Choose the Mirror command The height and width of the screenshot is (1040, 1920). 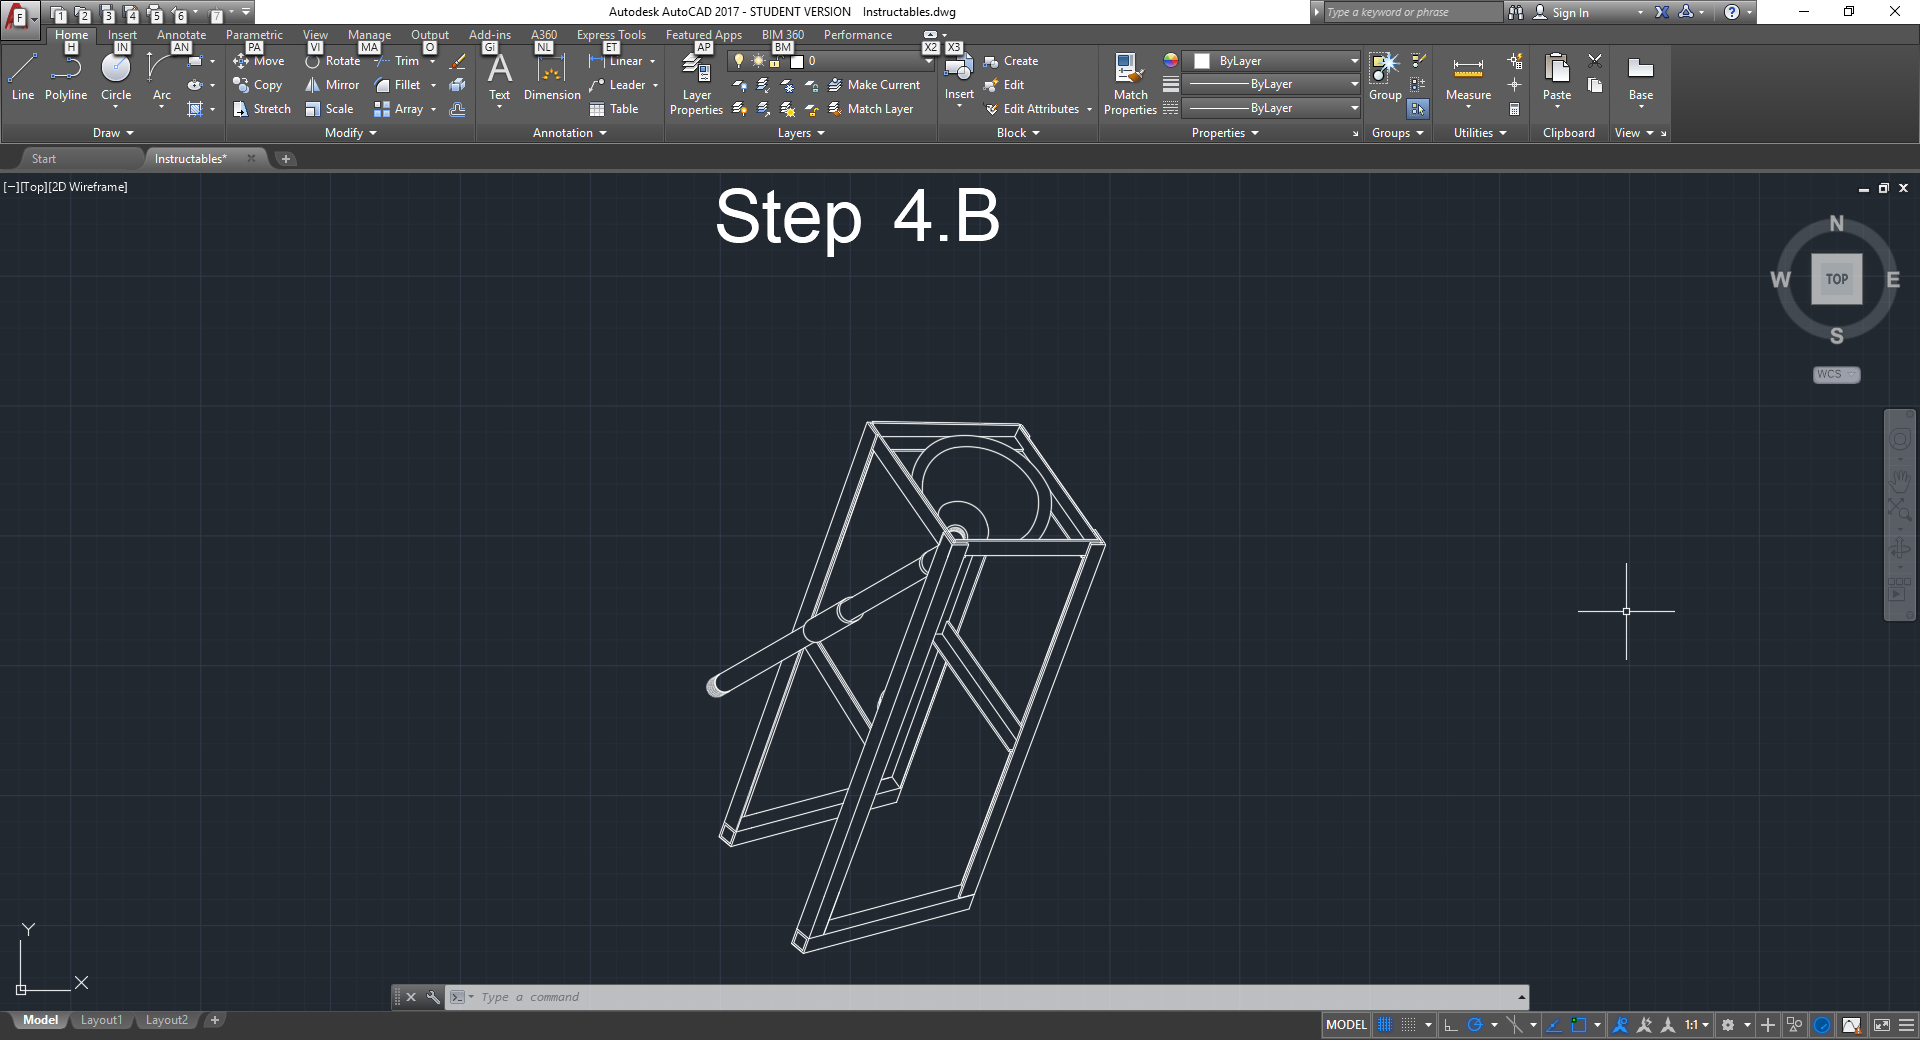tap(332, 85)
